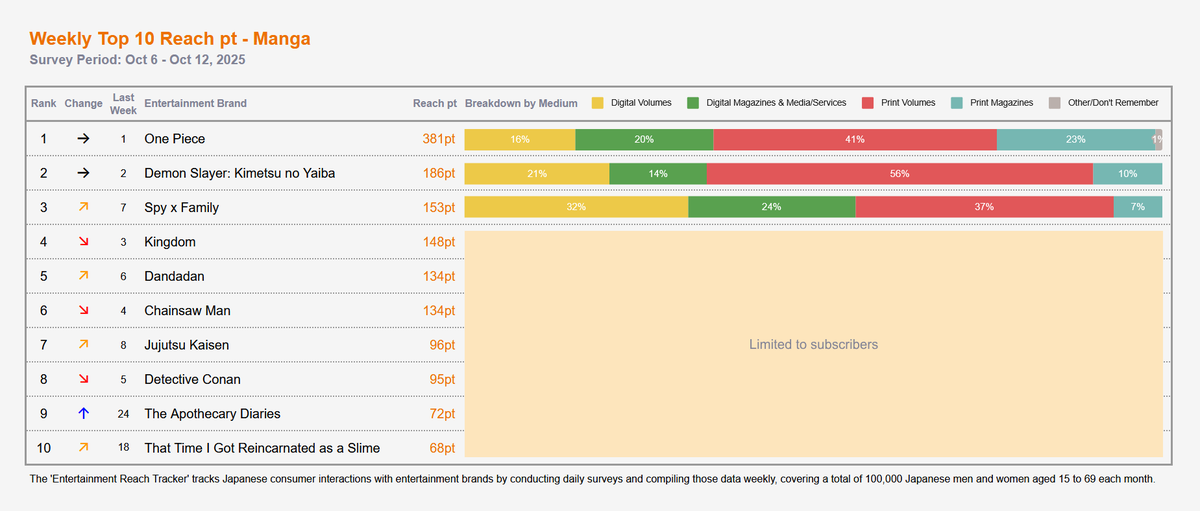
Task: Click the 381pt reach value
Action: [439, 139]
